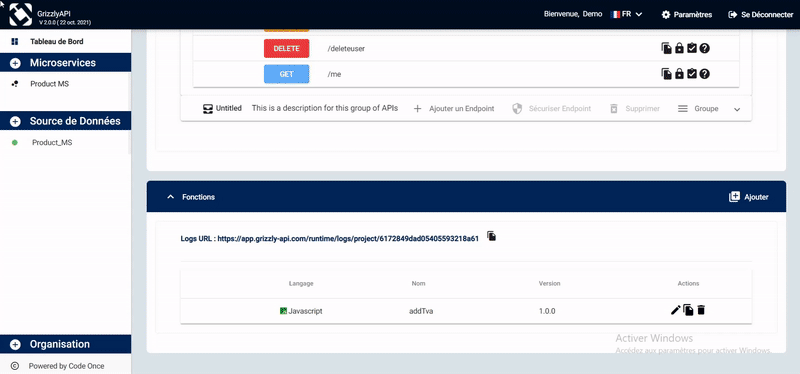Open the Tableau de Bord dashboard icon
This screenshot has height=374, width=800.
[x=14, y=41]
